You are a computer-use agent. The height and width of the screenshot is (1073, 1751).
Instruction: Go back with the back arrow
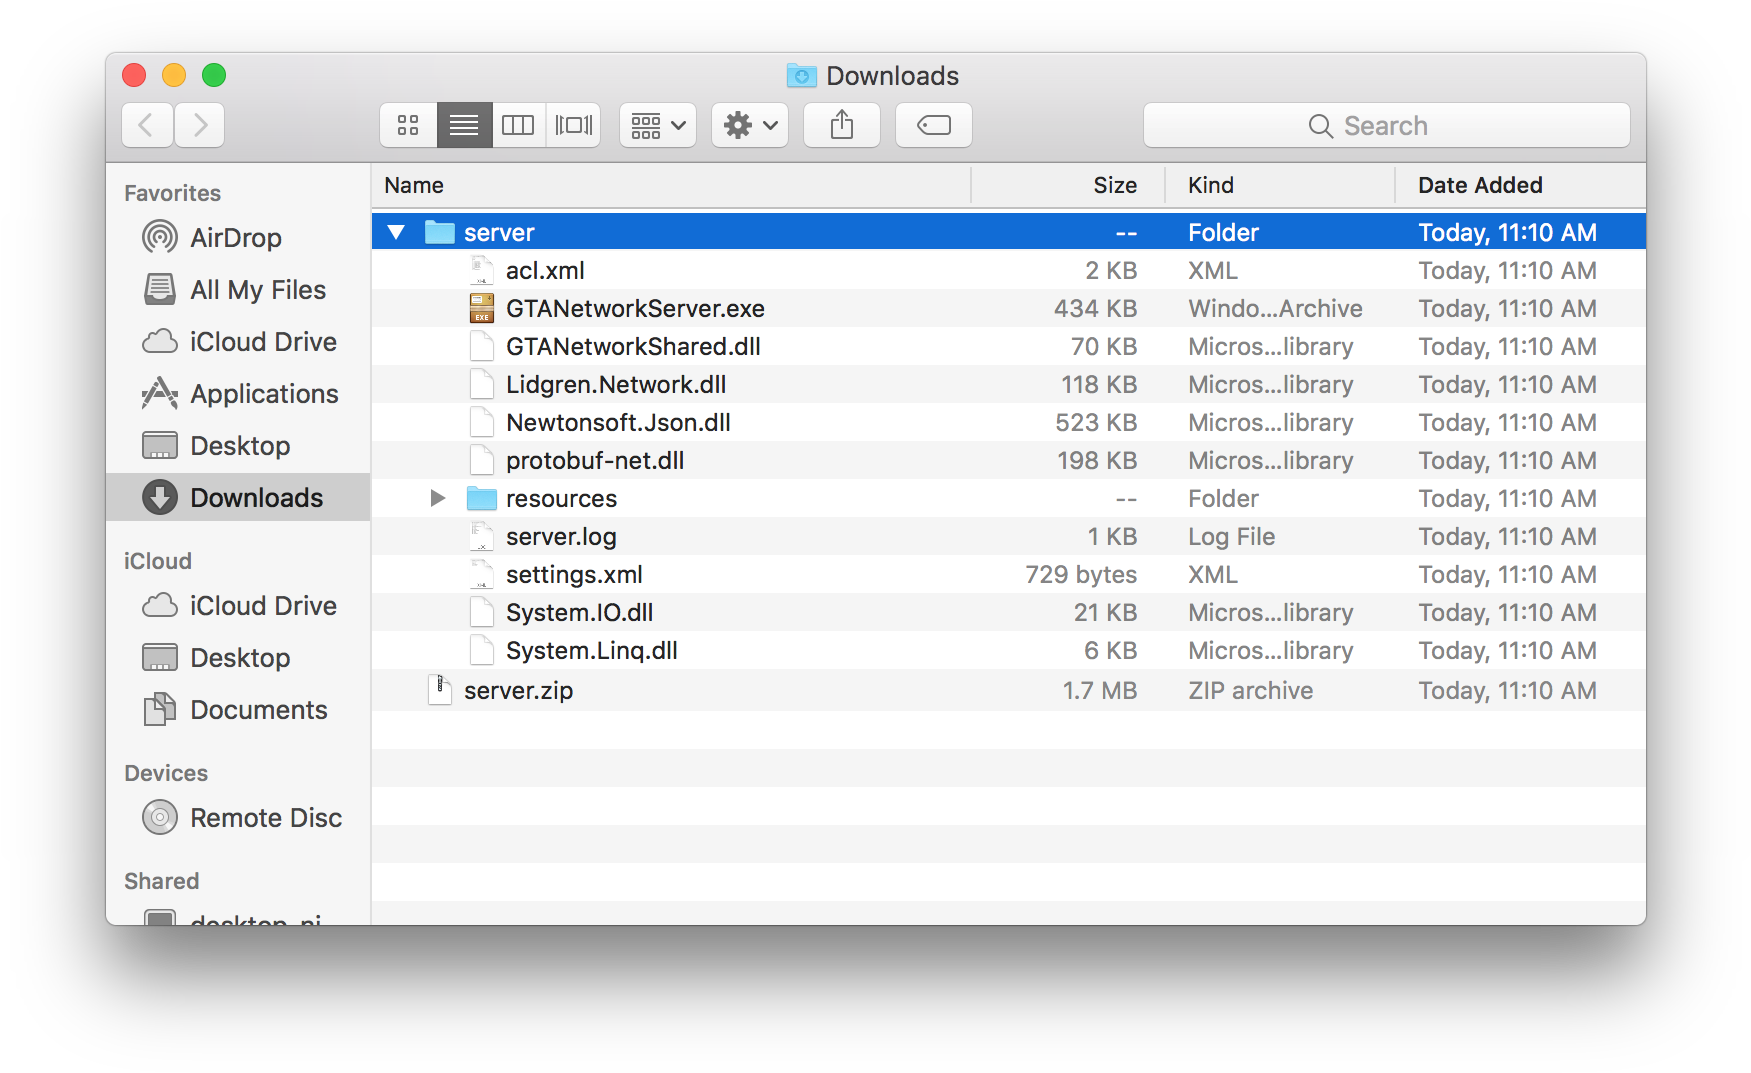[147, 125]
